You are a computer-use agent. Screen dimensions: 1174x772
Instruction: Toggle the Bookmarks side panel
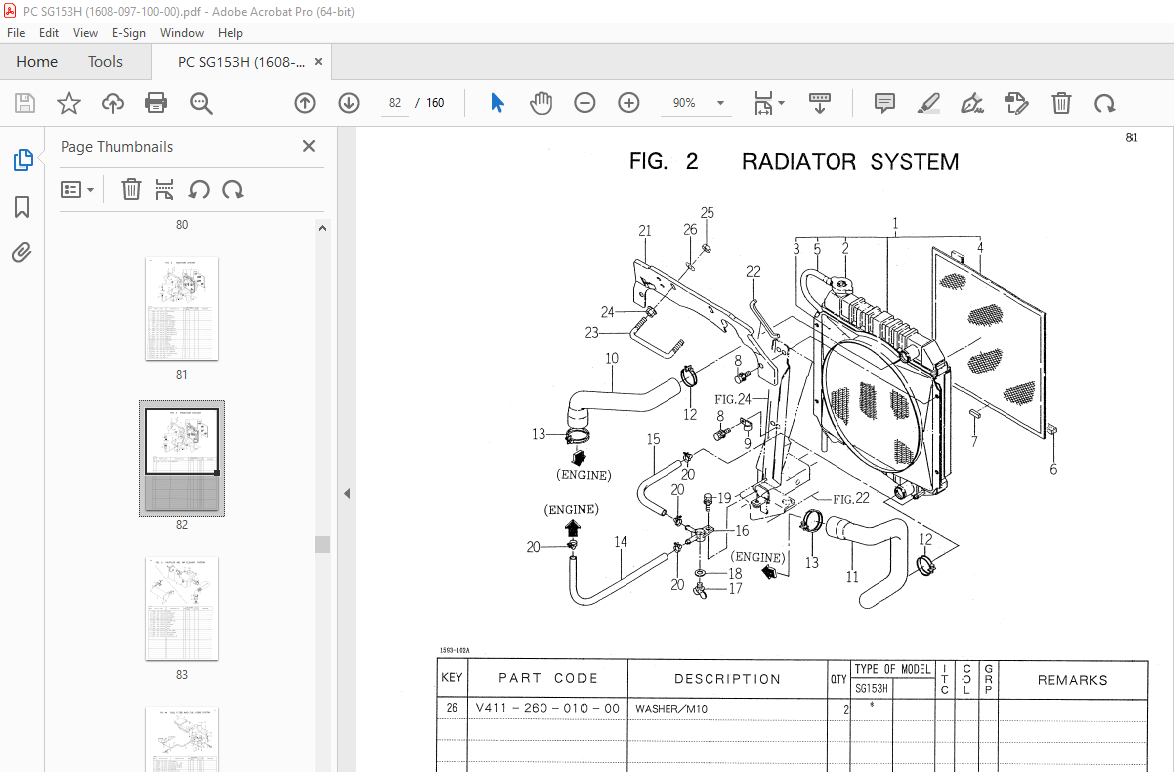tap(22, 207)
